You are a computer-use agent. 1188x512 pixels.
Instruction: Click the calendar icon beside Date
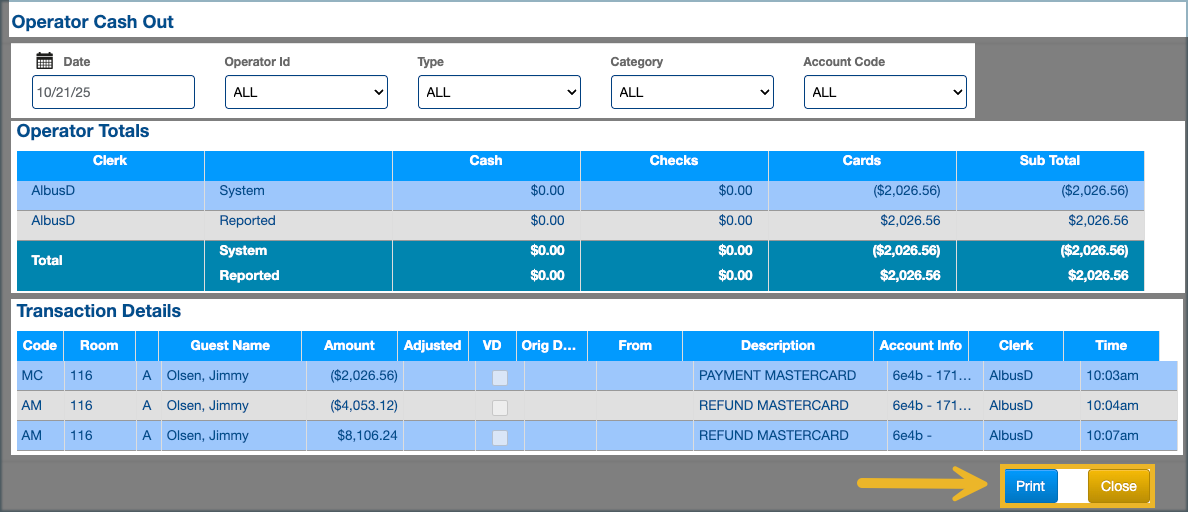point(44,61)
